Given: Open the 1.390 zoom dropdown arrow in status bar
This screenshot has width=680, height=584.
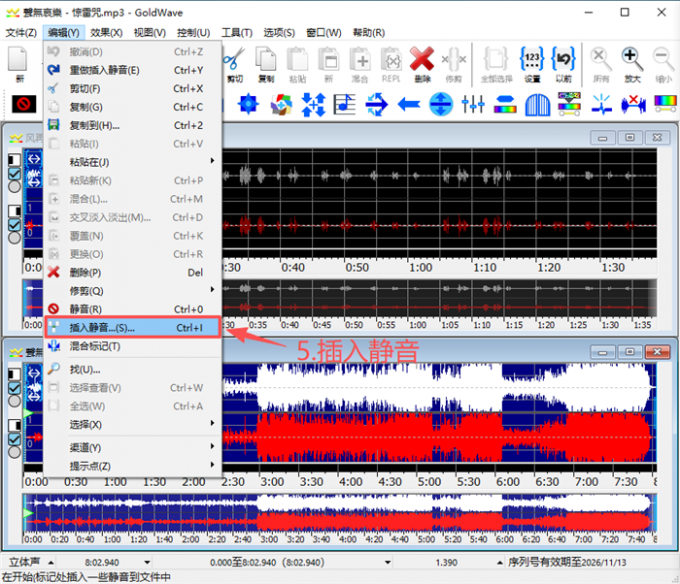Looking at the screenshot, I should coord(500,563).
